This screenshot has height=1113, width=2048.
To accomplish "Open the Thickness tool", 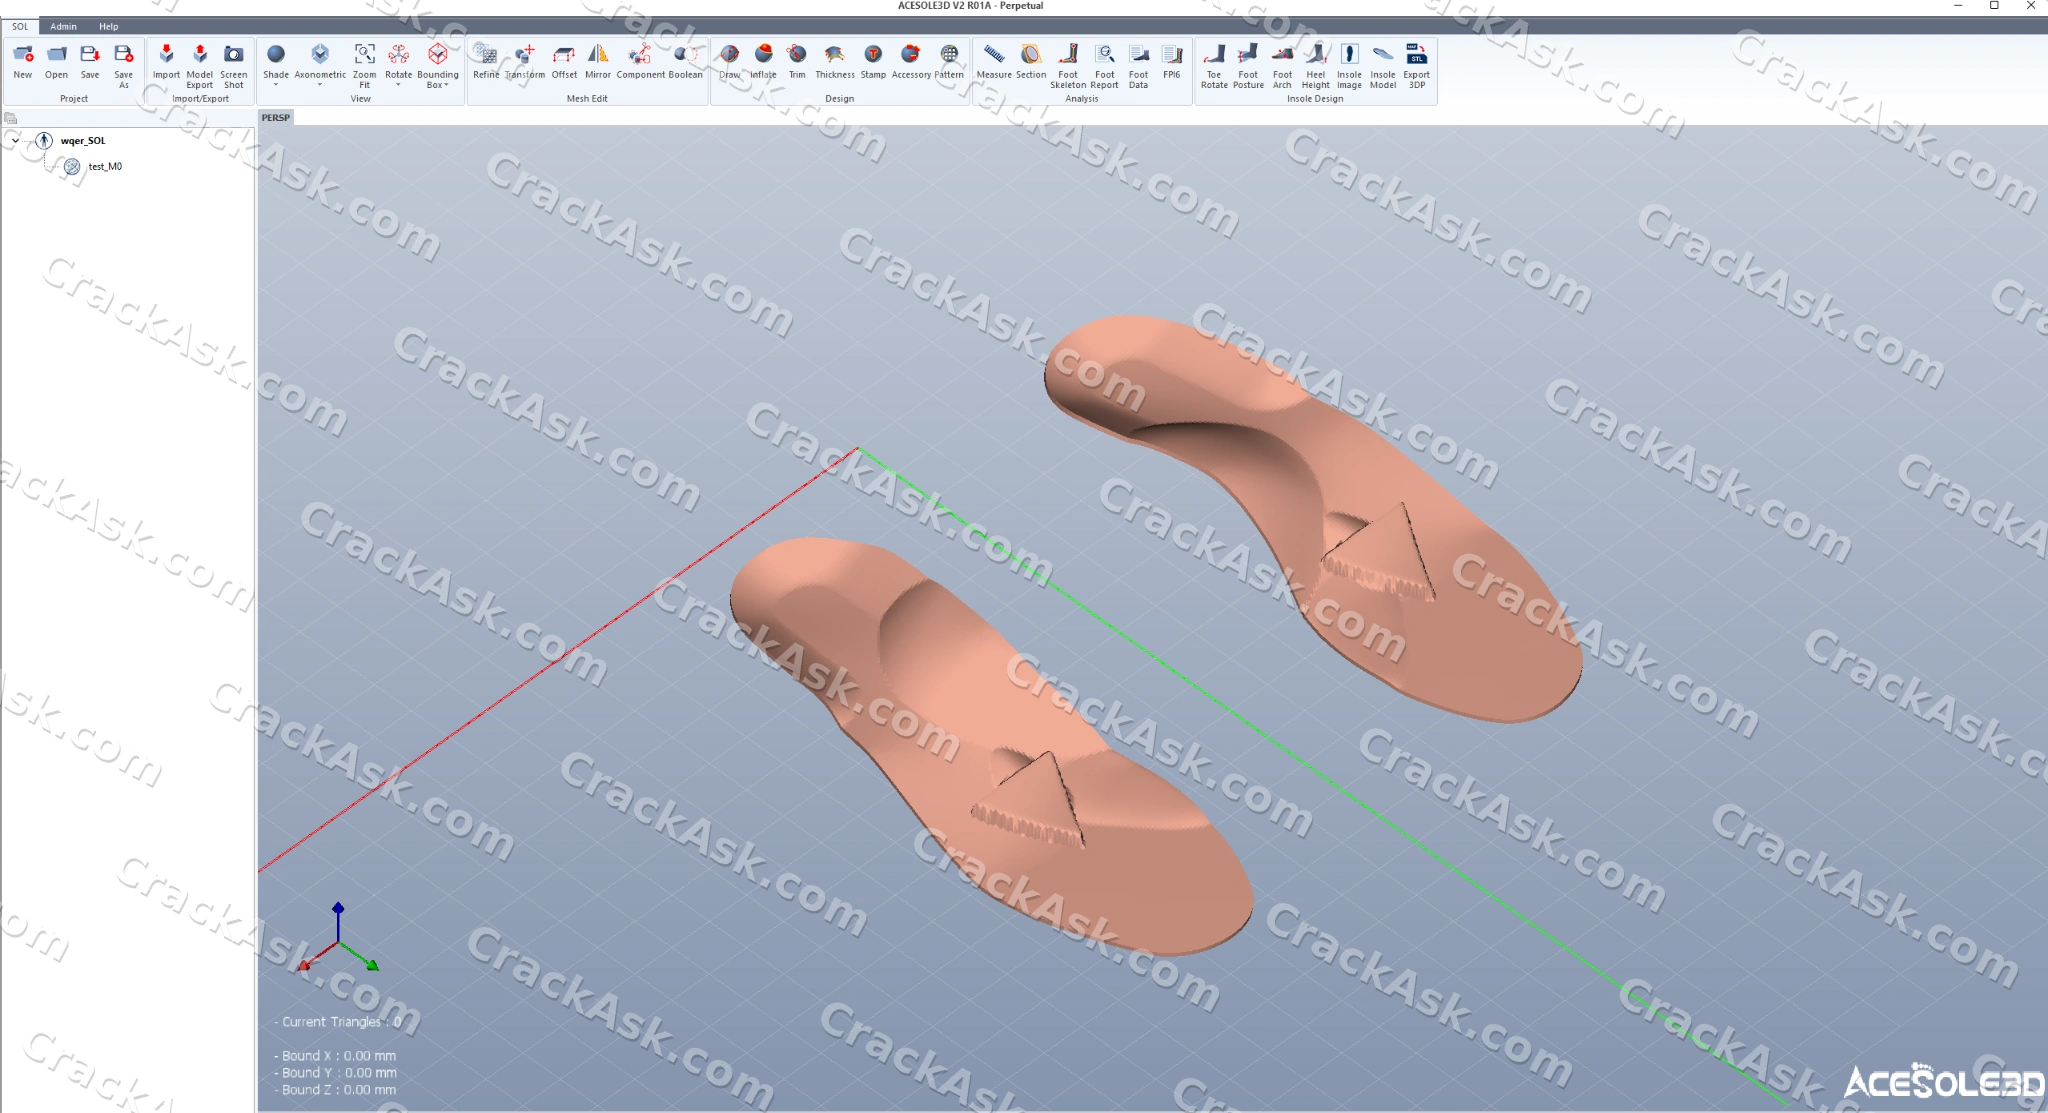I will tap(835, 61).
